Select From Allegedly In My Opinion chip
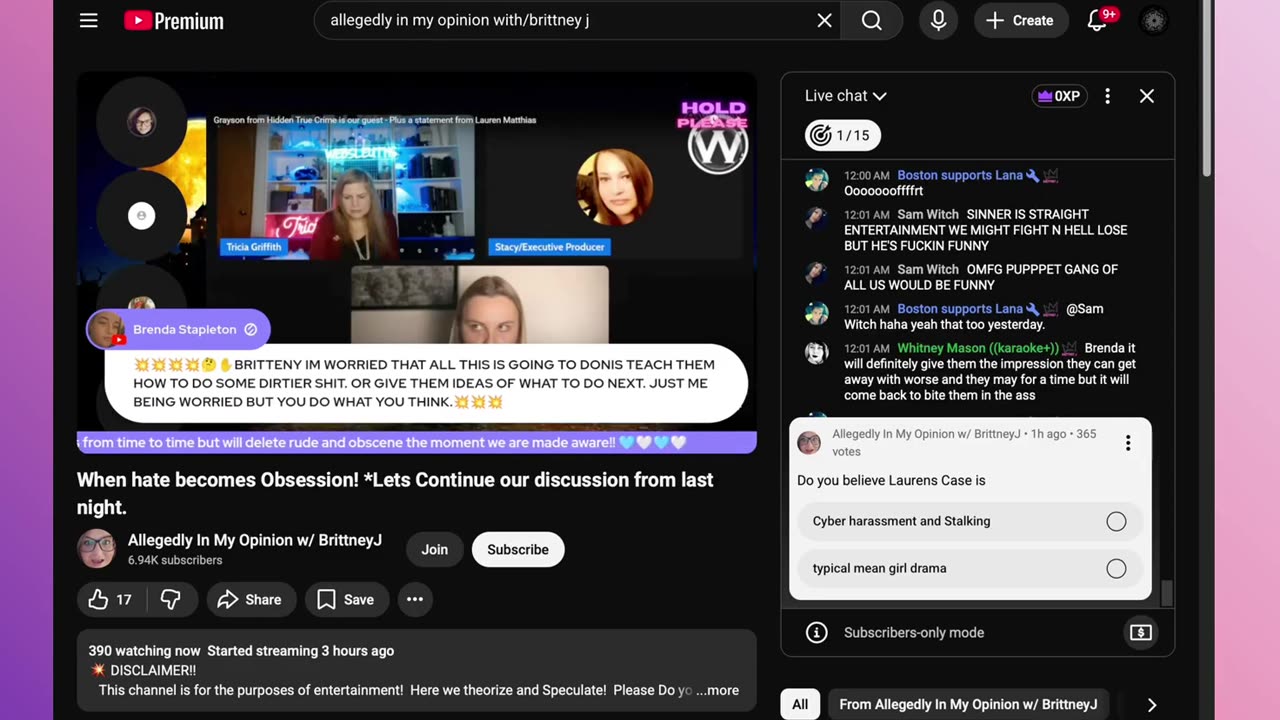This screenshot has width=1280, height=720. tap(968, 704)
